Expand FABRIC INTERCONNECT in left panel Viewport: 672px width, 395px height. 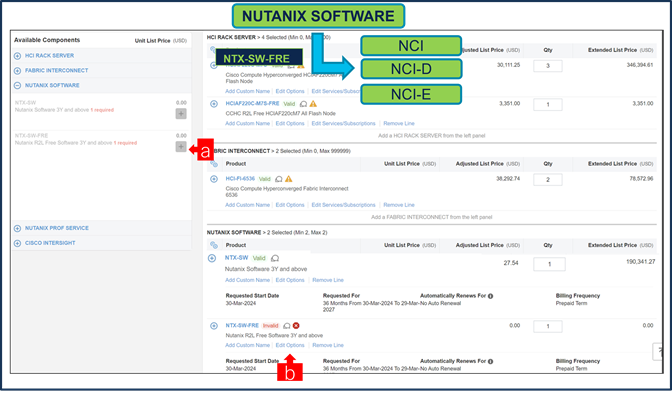[17, 71]
